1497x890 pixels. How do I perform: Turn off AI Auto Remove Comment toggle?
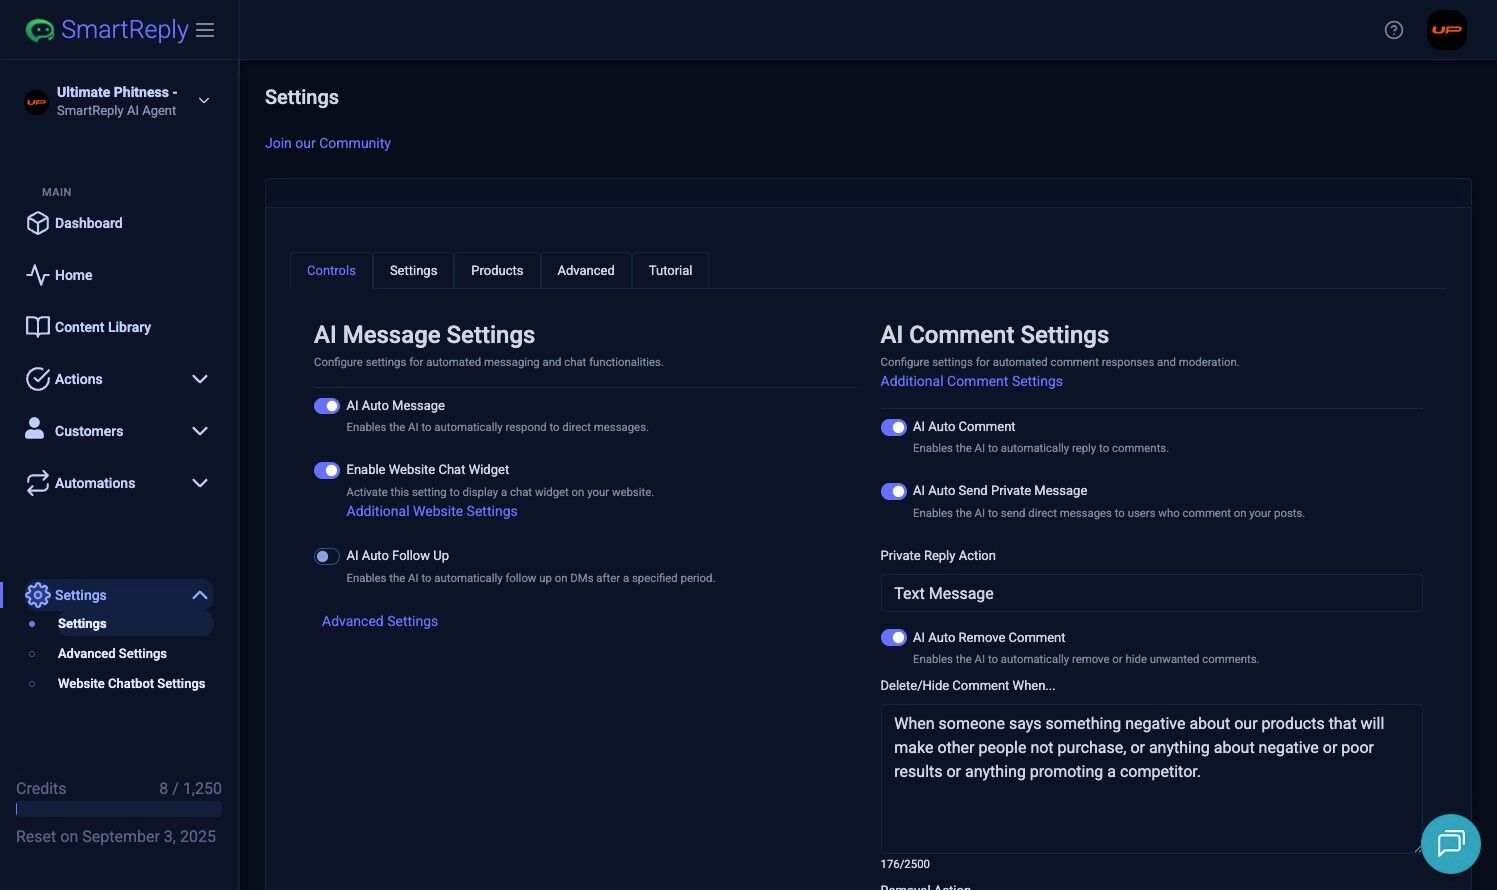tap(893, 638)
